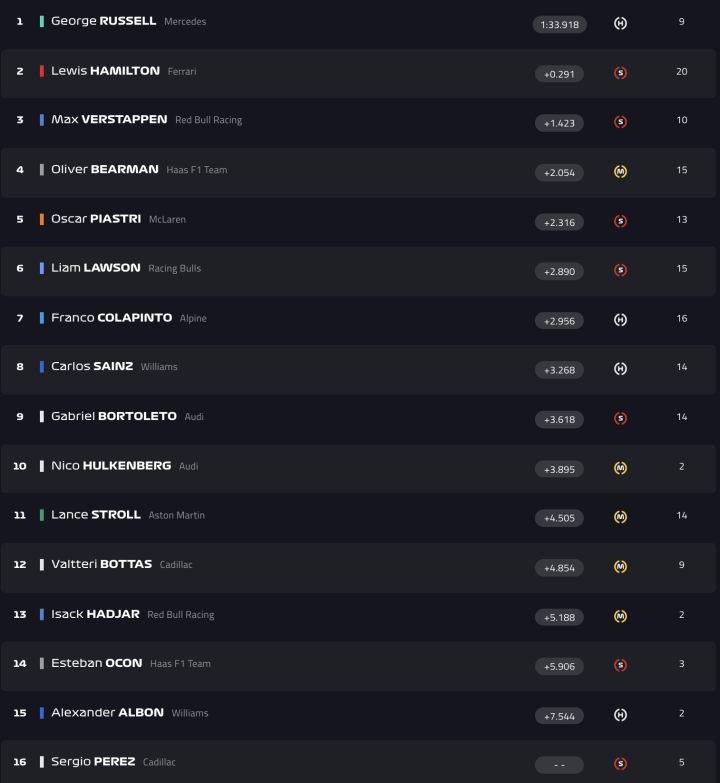Select Colapinto's hard tyre icon
This screenshot has width=720, height=783.
pos(620,320)
